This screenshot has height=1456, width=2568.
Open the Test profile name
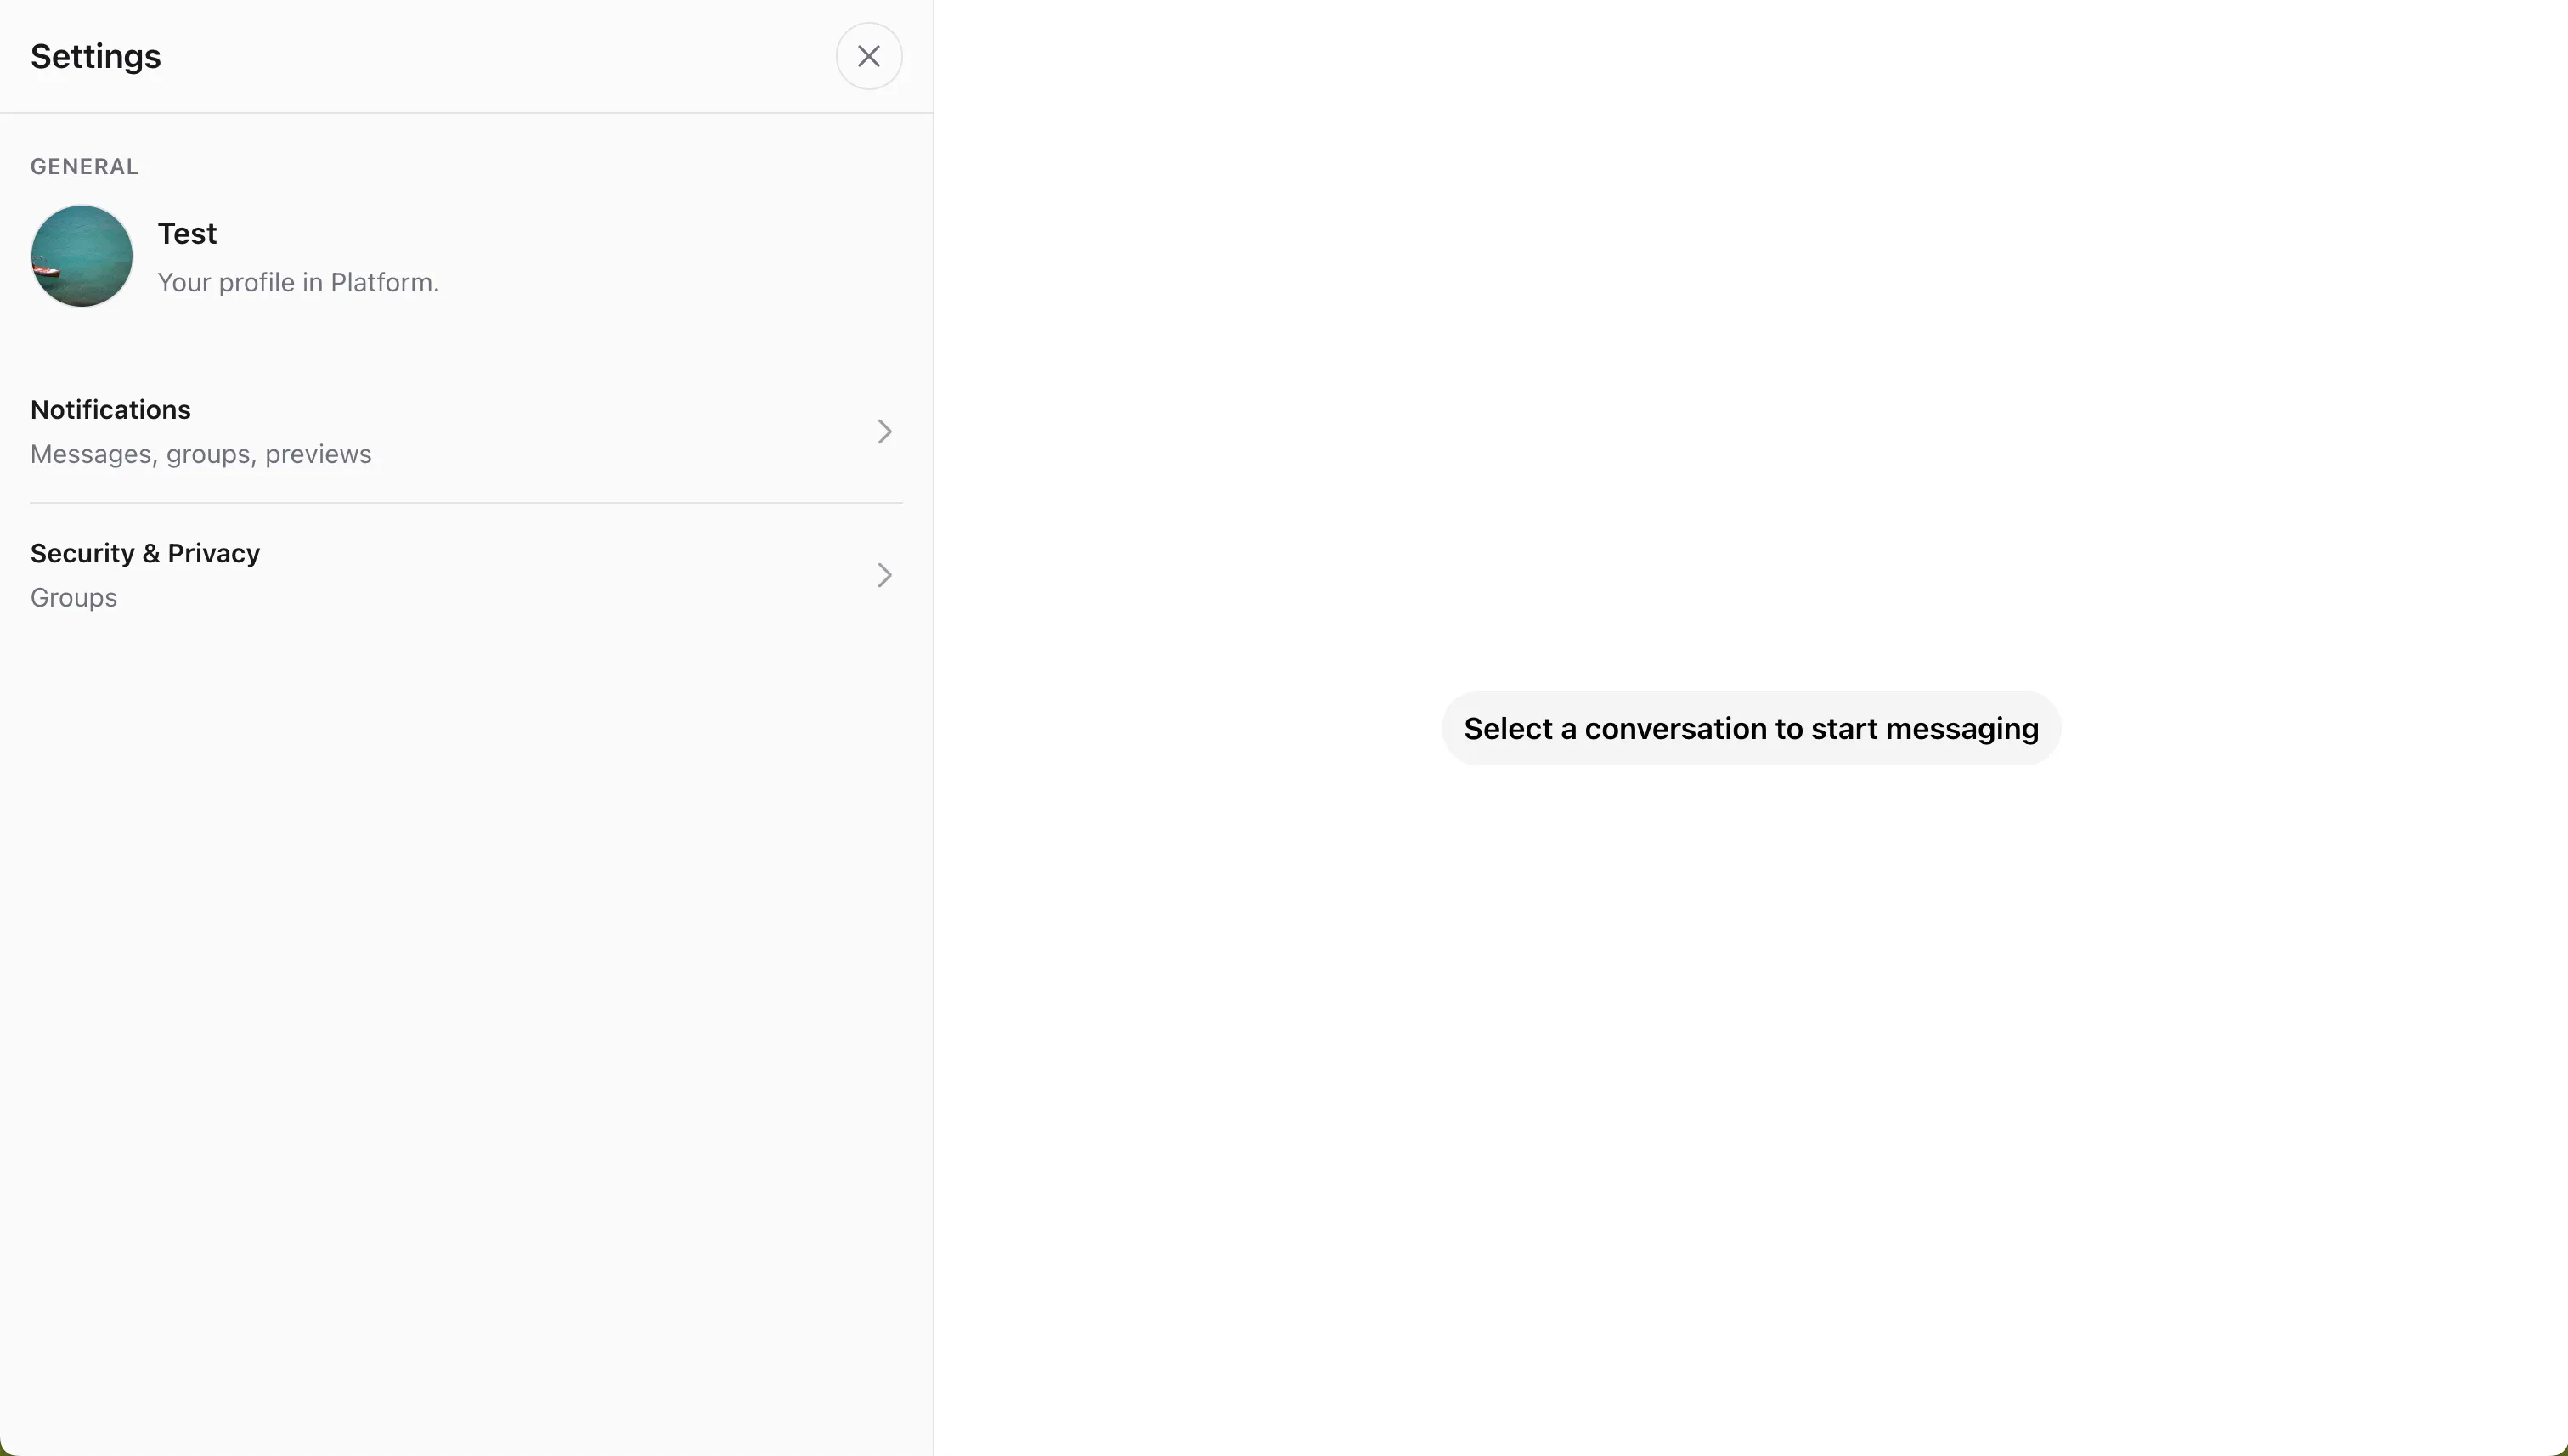coord(187,233)
